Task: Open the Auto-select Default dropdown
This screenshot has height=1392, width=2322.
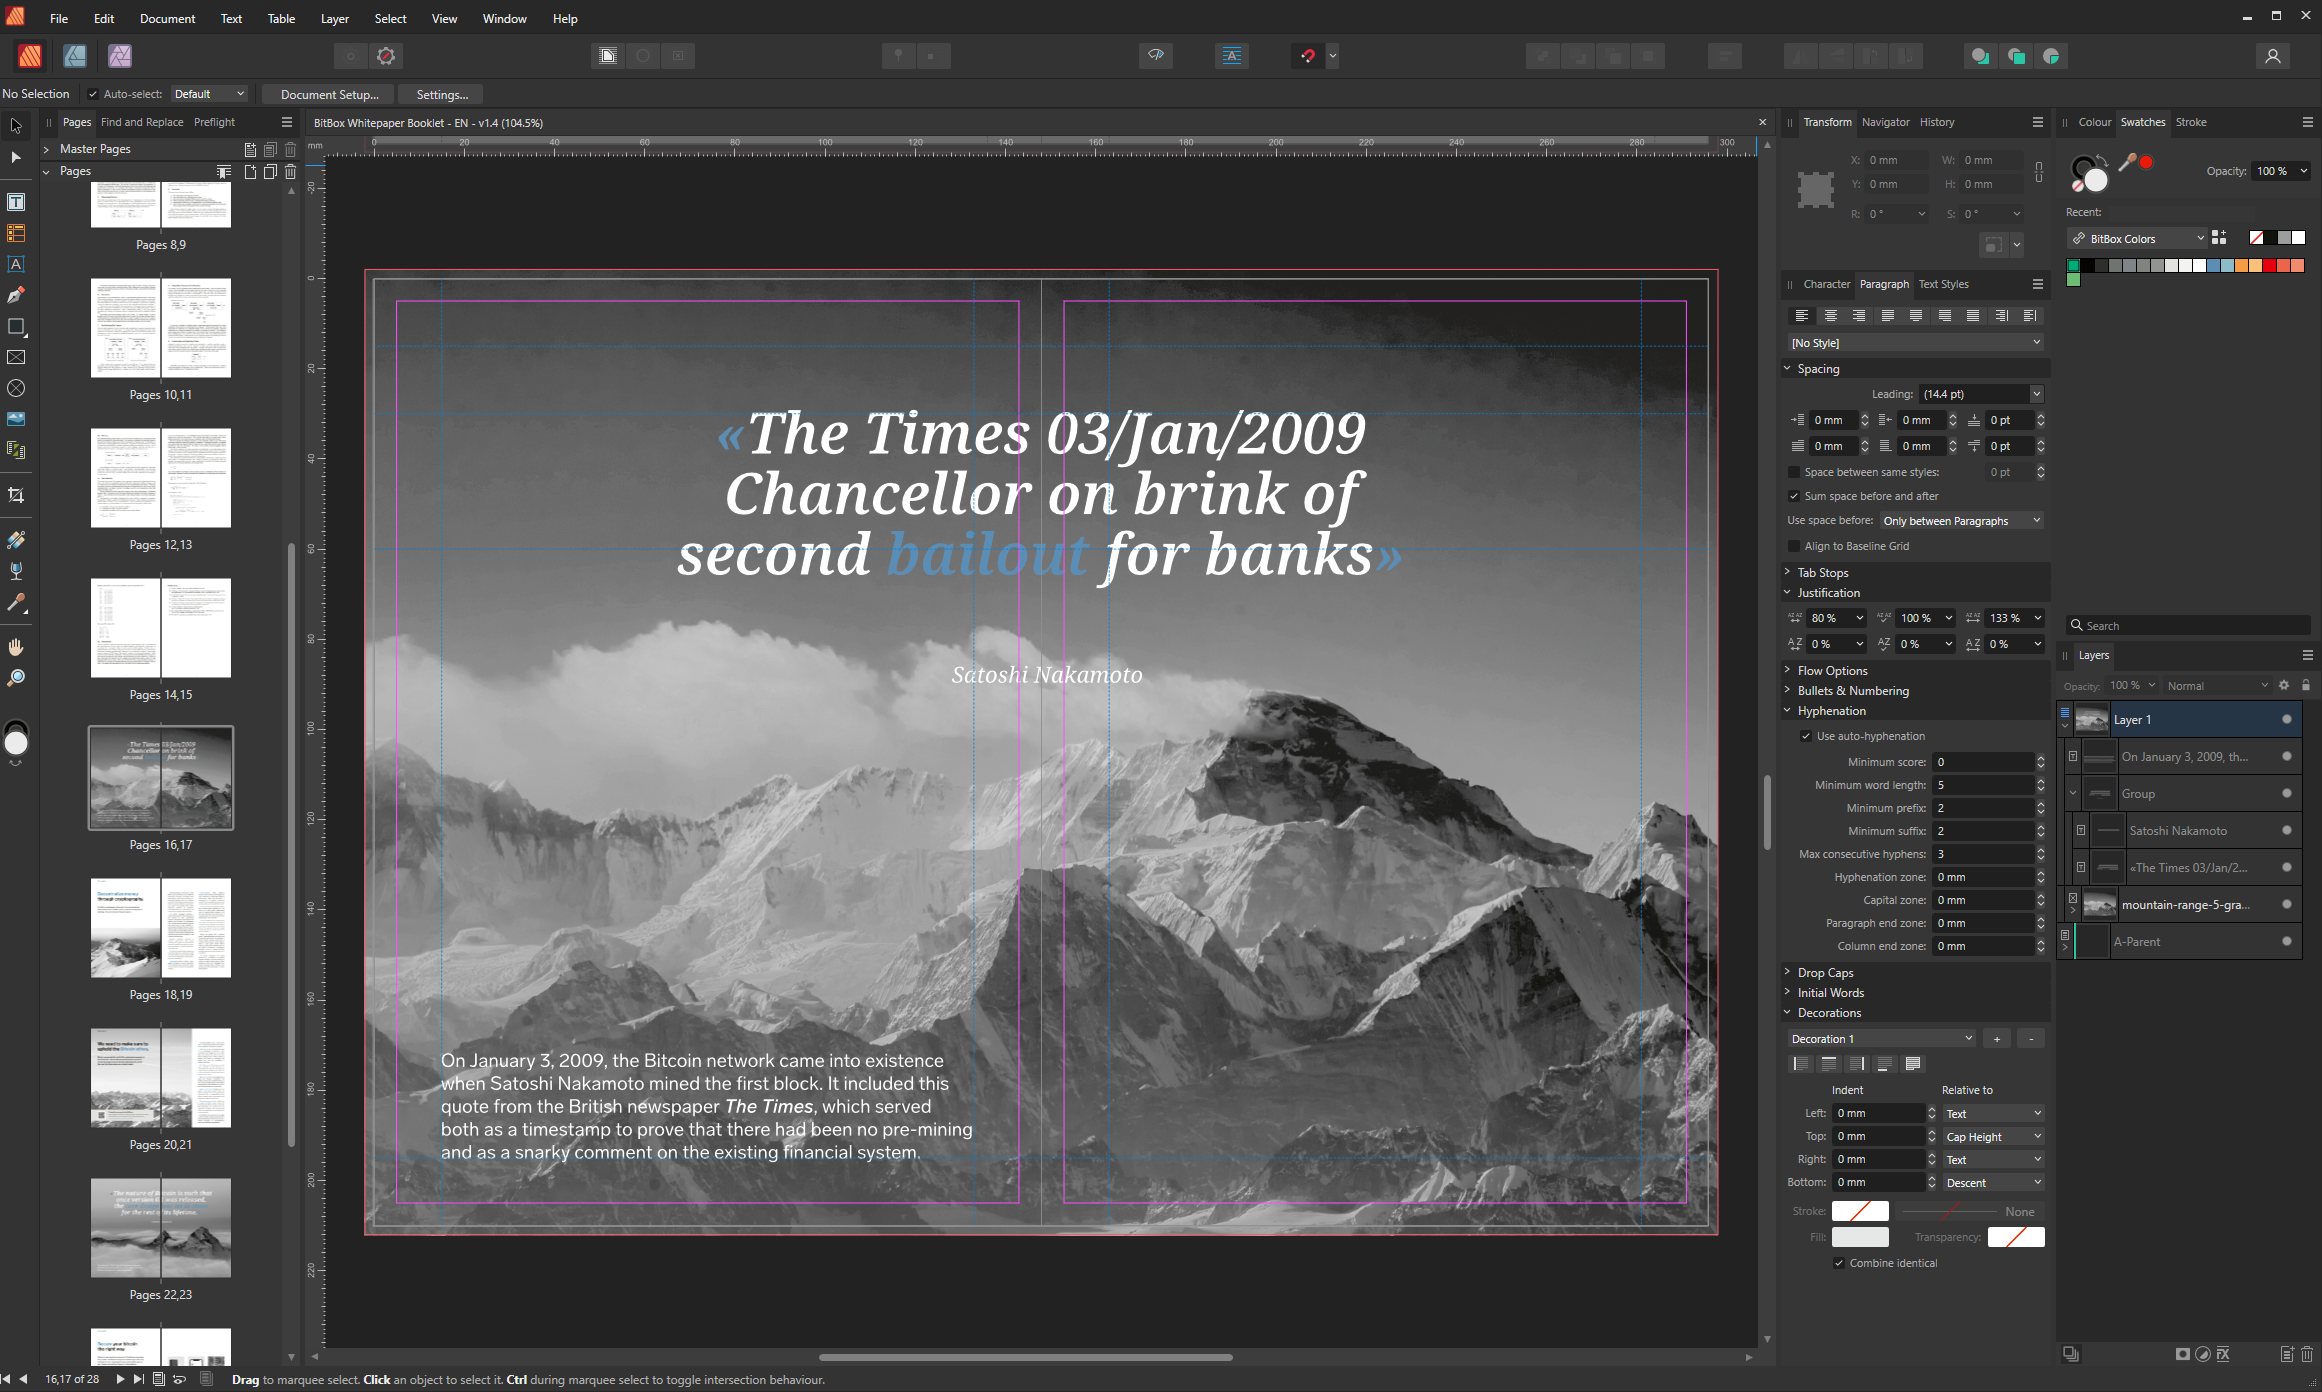Action: (x=208, y=94)
